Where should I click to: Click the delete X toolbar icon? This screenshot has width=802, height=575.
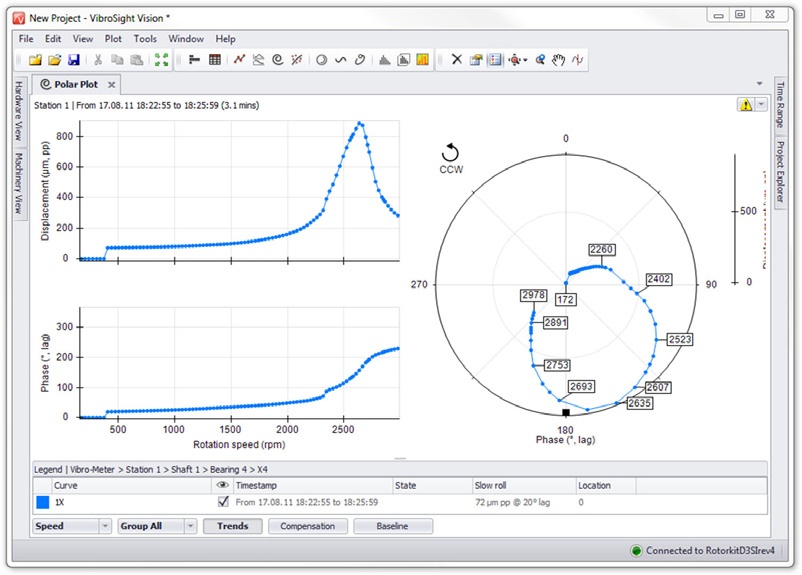point(456,60)
